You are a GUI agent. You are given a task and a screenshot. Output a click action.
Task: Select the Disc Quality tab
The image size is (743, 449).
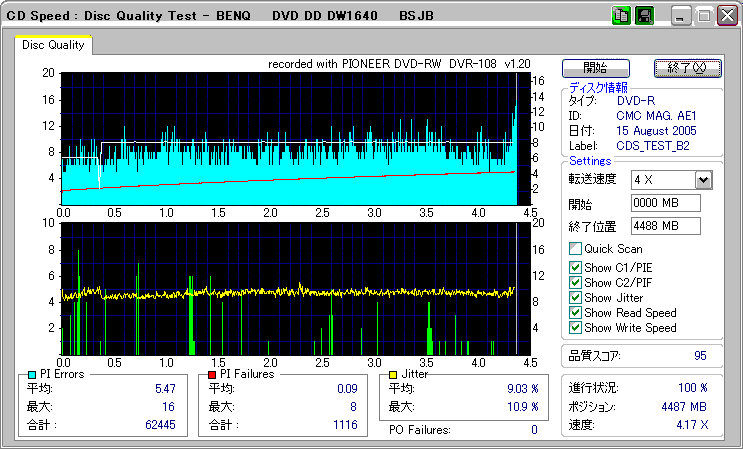pos(53,45)
